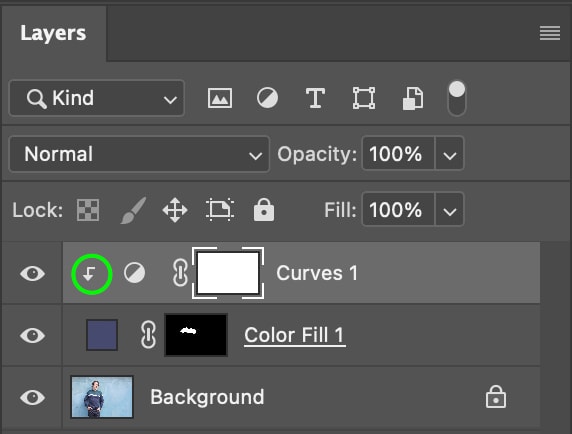This screenshot has width=572, height=434.
Task: Lock image pixels brush icon
Action: [134, 210]
